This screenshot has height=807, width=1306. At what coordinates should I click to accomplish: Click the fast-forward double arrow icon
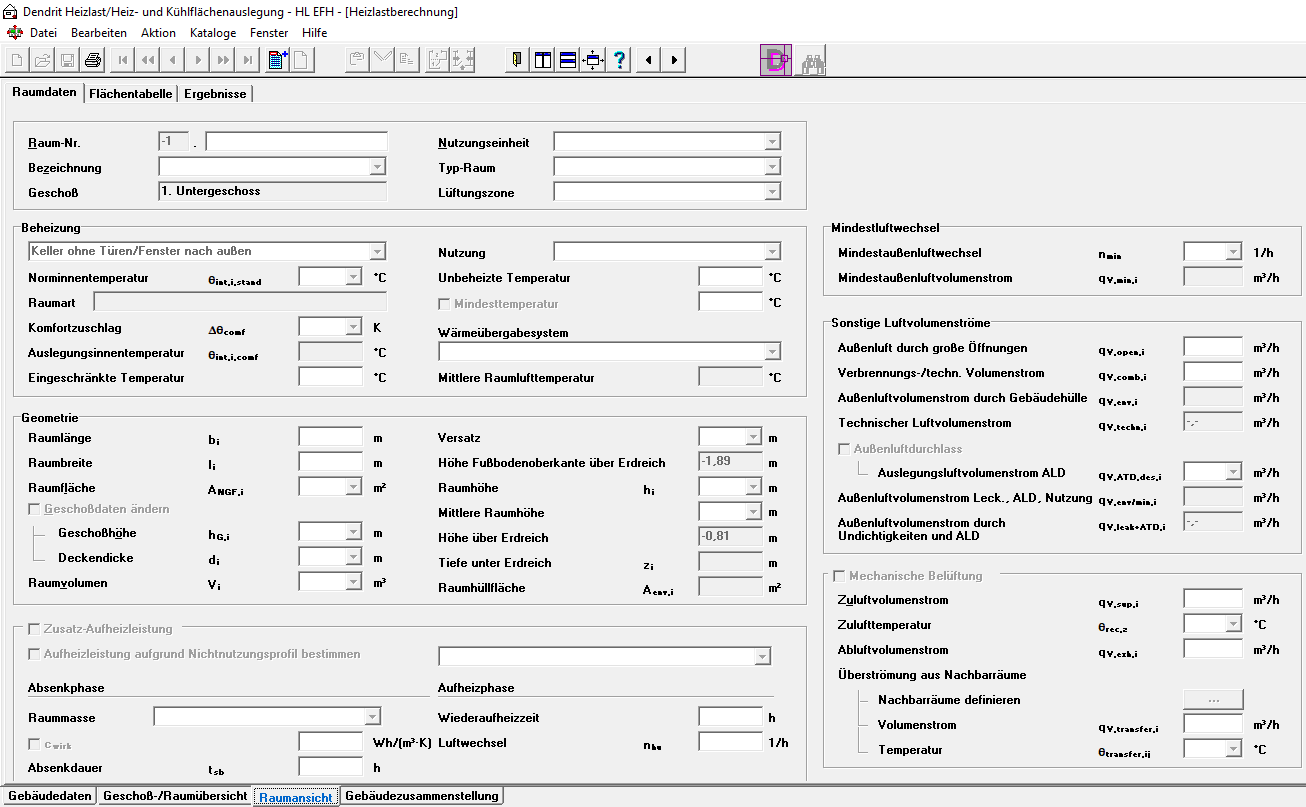point(223,60)
